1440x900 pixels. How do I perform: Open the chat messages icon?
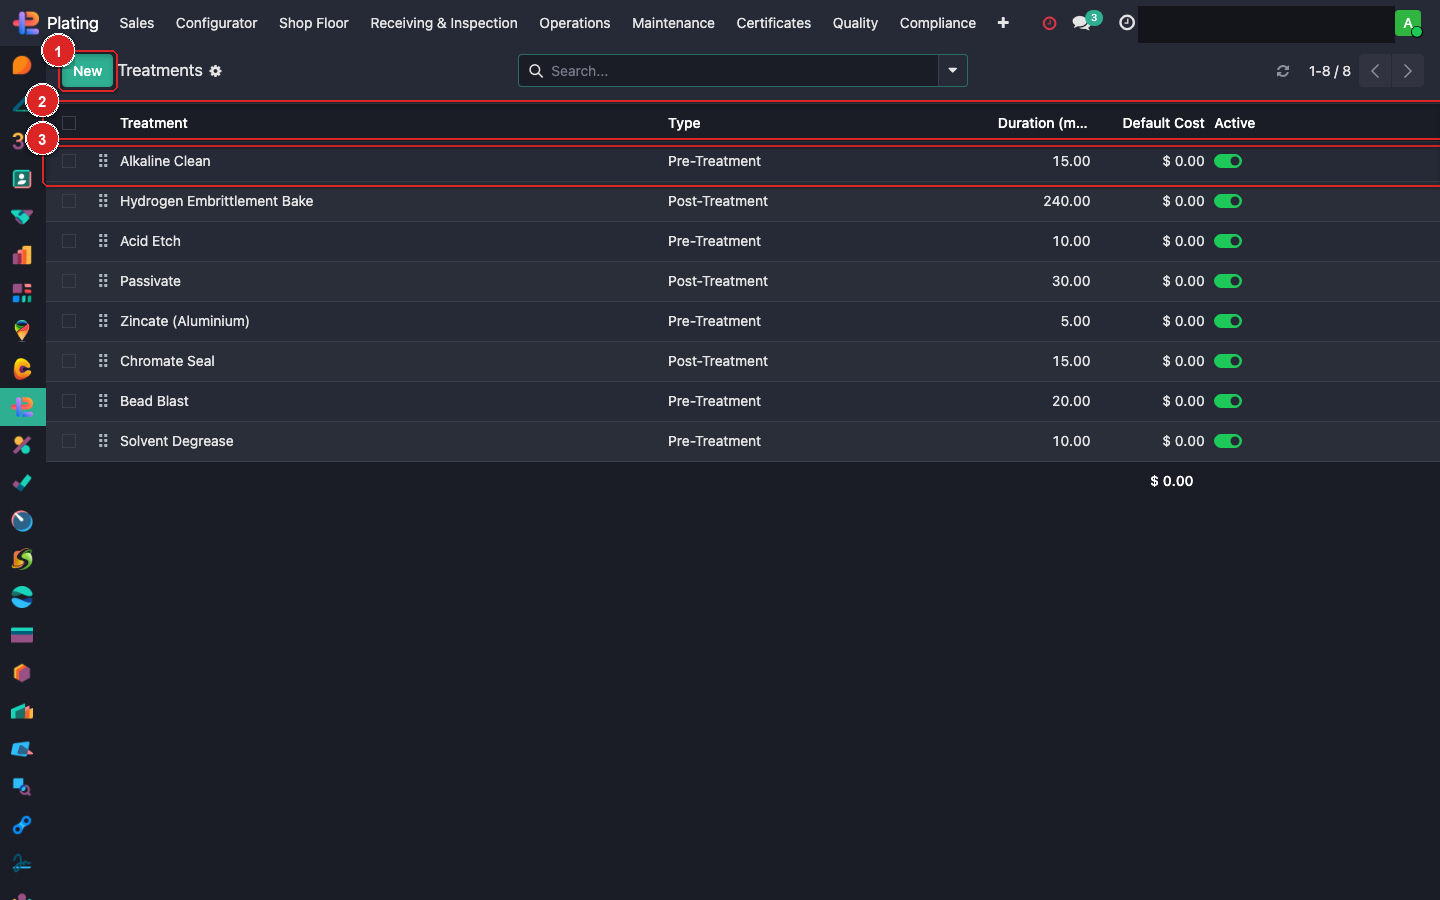1082,23
